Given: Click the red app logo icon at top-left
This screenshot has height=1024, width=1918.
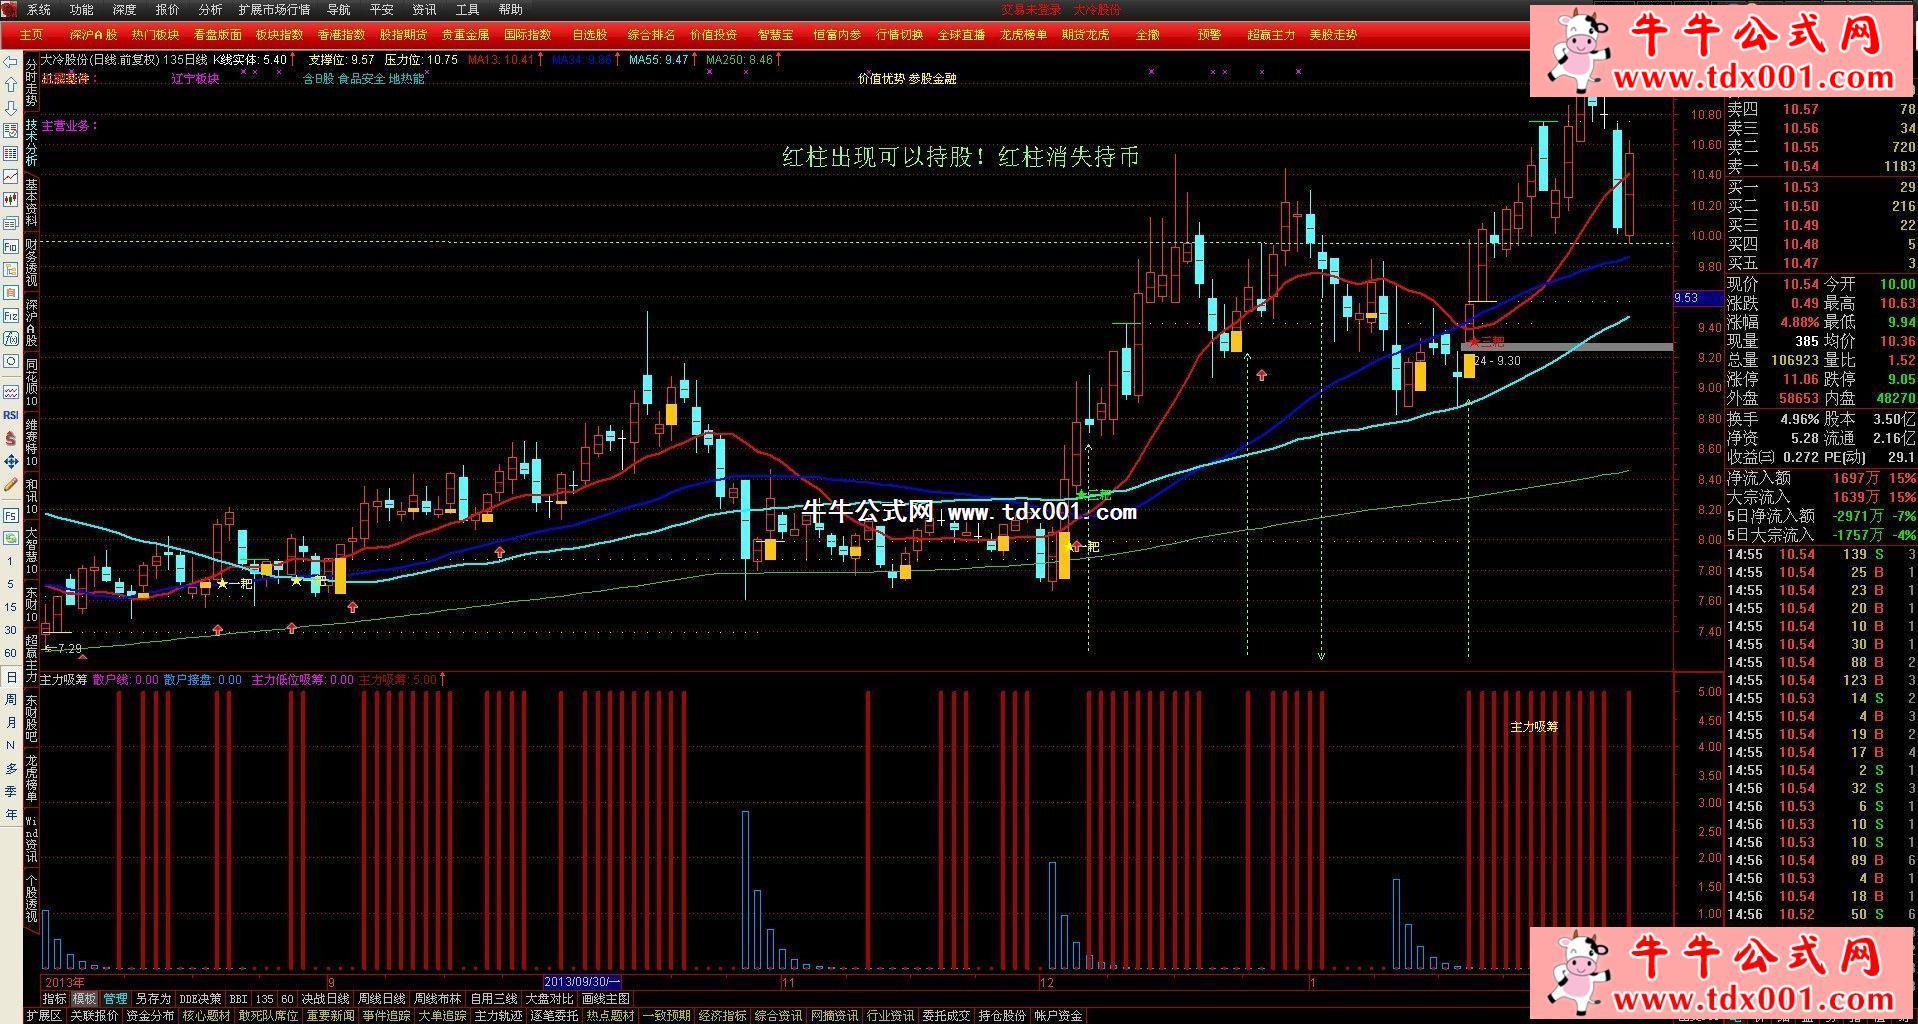Looking at the screenshot, I should point(10,9).
